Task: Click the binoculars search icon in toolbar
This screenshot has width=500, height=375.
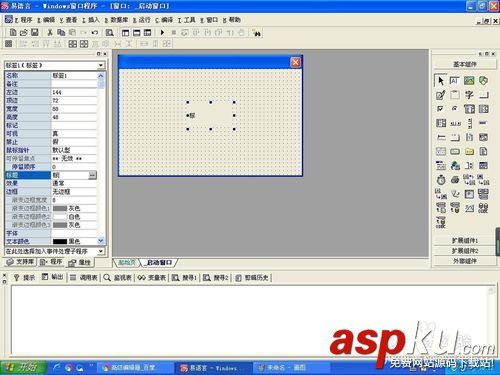Action: point(256,33)
